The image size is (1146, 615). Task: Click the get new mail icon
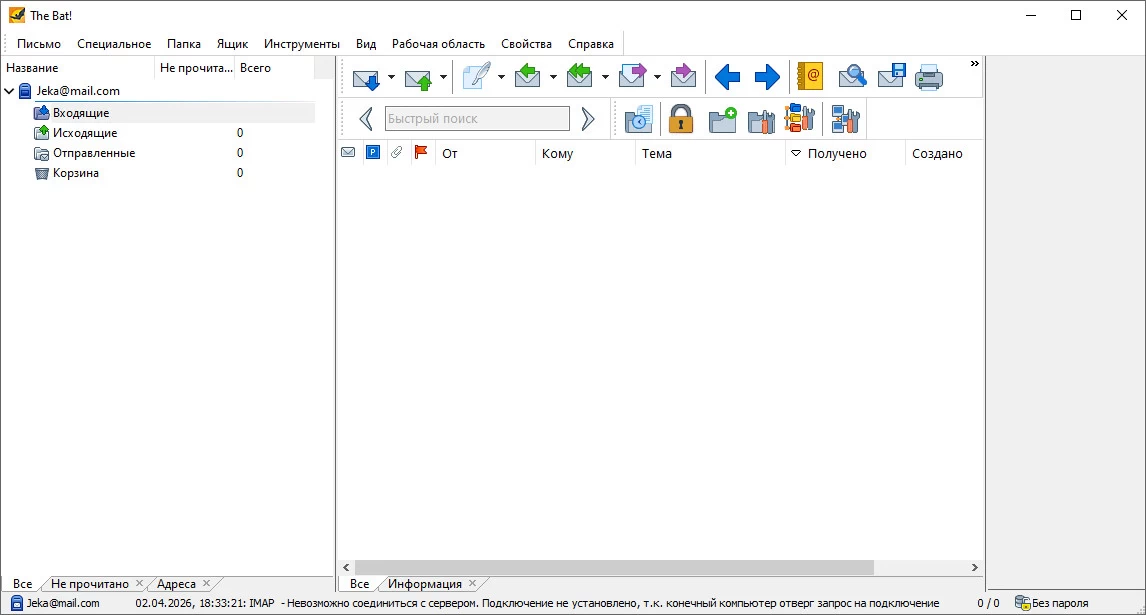pos(366,77)
